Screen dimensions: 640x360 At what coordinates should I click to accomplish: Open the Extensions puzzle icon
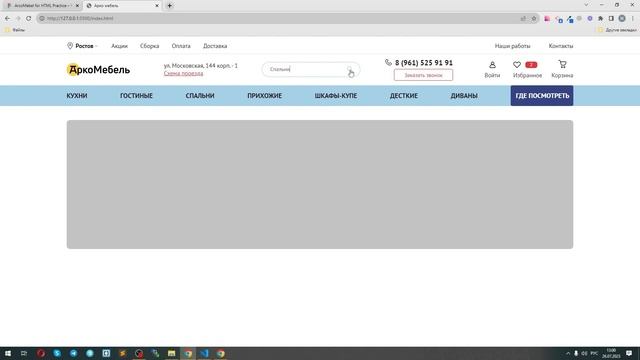point(601,18)
